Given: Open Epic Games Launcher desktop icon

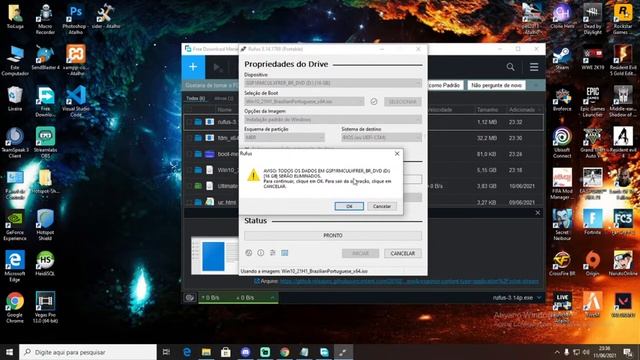Looking at the screenshot, I should 592,101.
